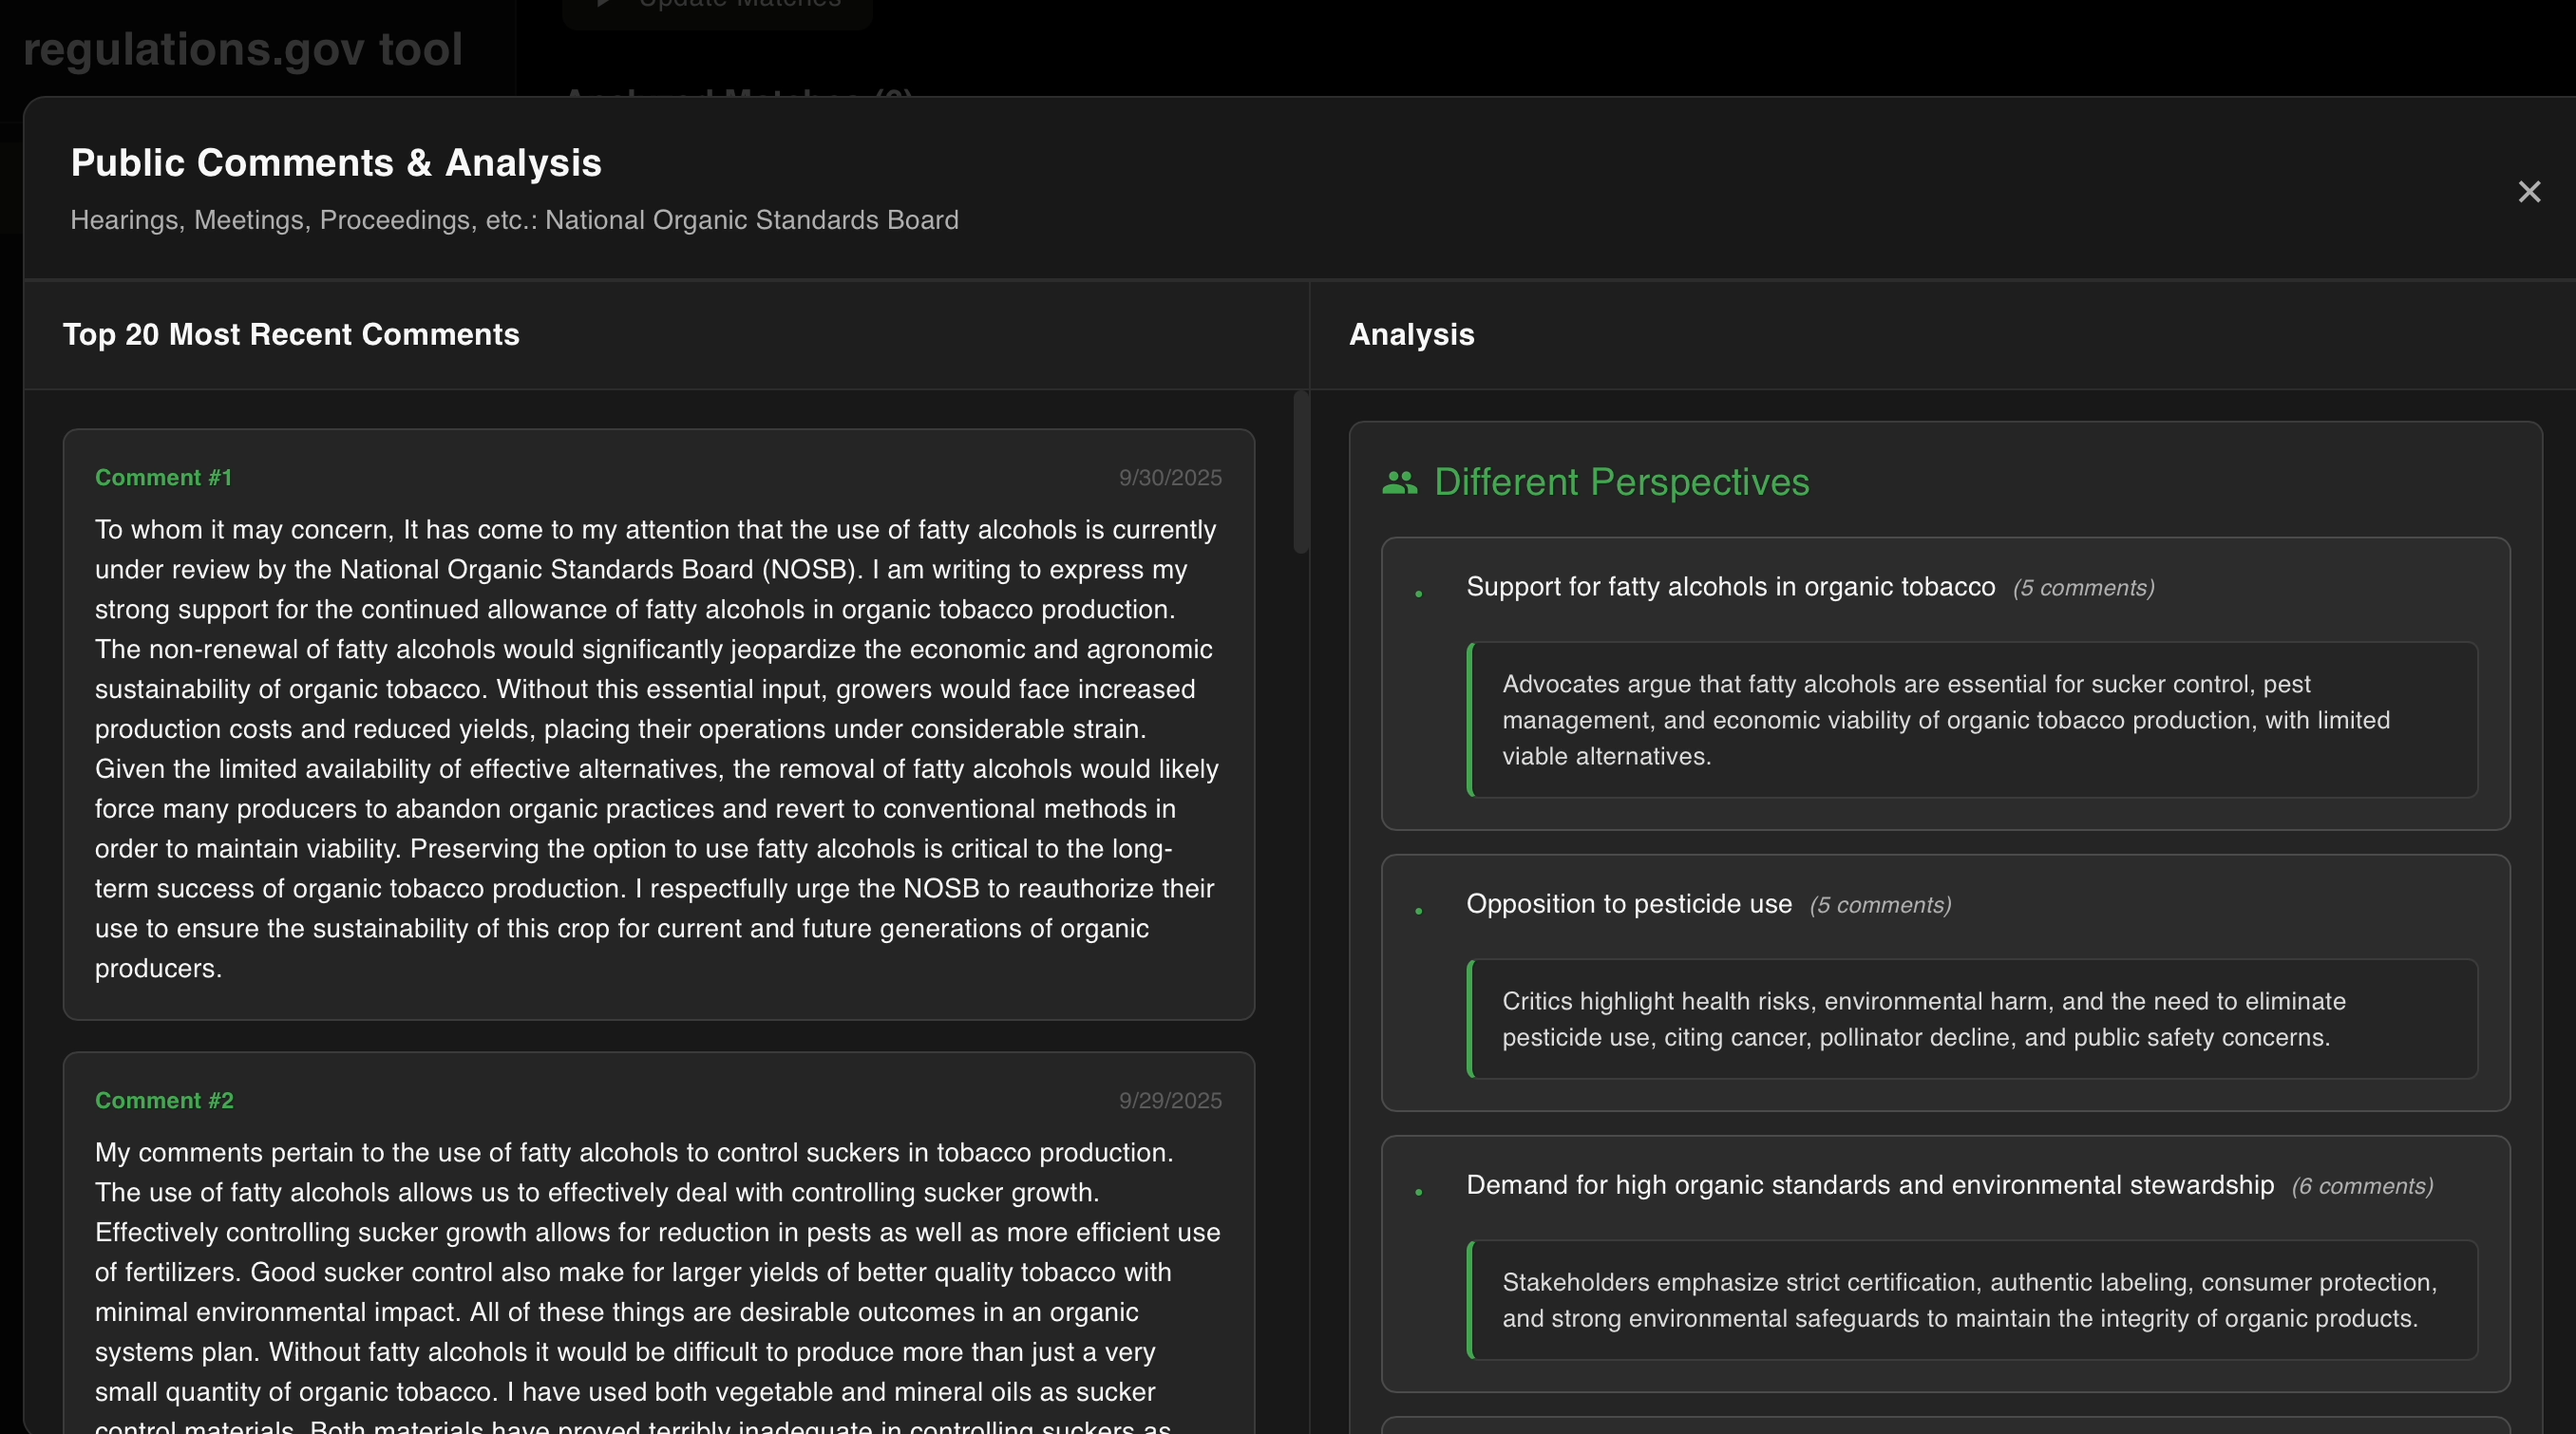Click the regulations.gov tool title
2576x1434 pixels.
tap(243, 50)
